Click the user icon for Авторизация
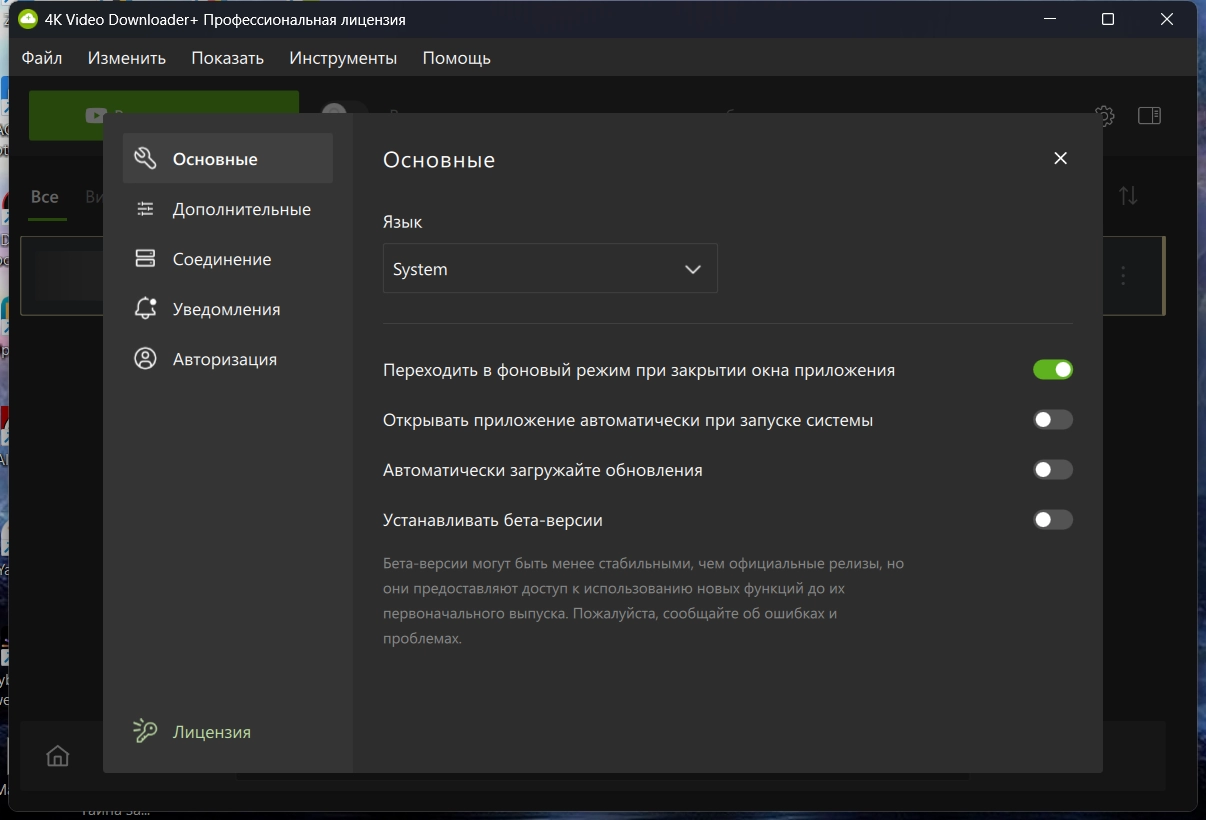This screenshot has height=820, width=1206. pos(145,359)
